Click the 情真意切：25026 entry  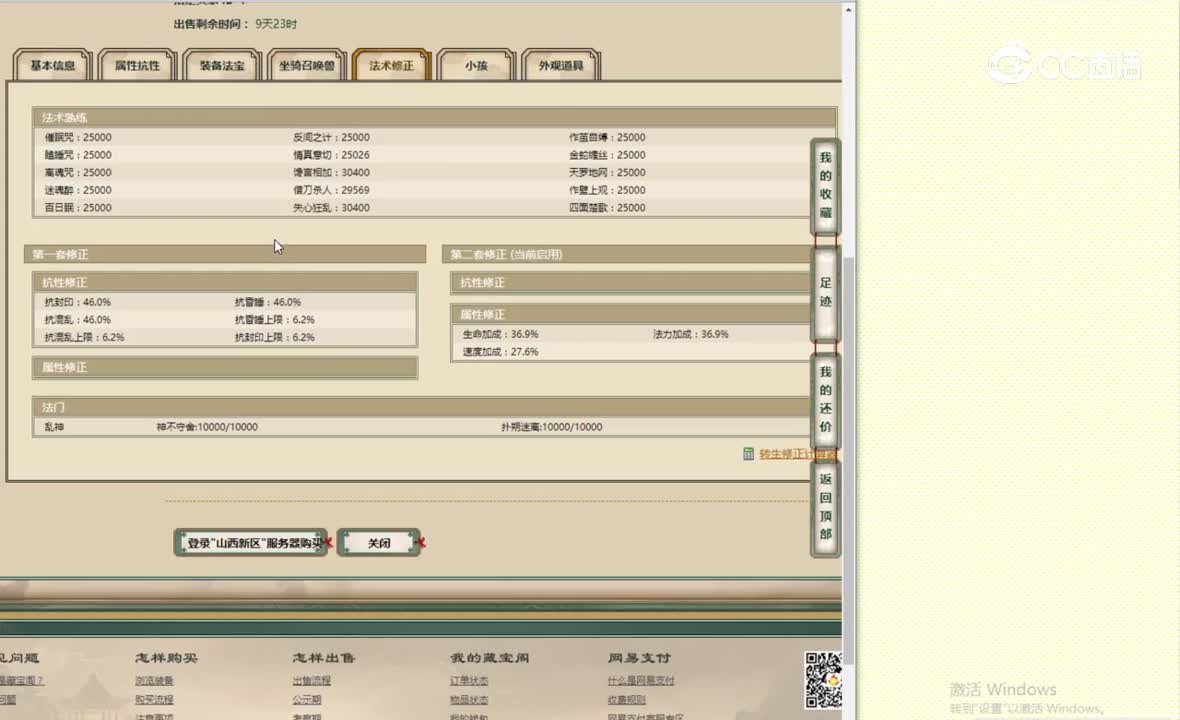[x=331, y=155]
